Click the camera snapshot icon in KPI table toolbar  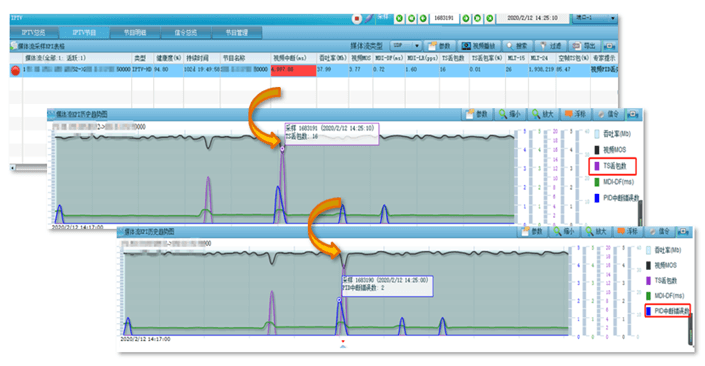point(610,46)
